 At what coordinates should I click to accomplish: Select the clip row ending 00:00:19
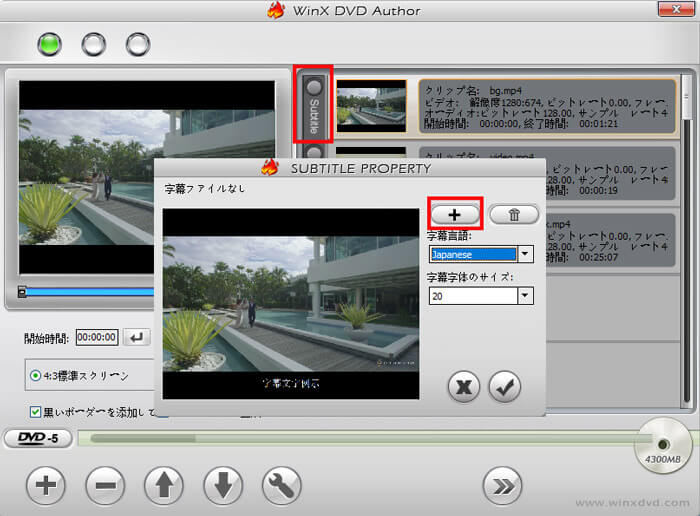pyautogui.click(x=609, y=174)
